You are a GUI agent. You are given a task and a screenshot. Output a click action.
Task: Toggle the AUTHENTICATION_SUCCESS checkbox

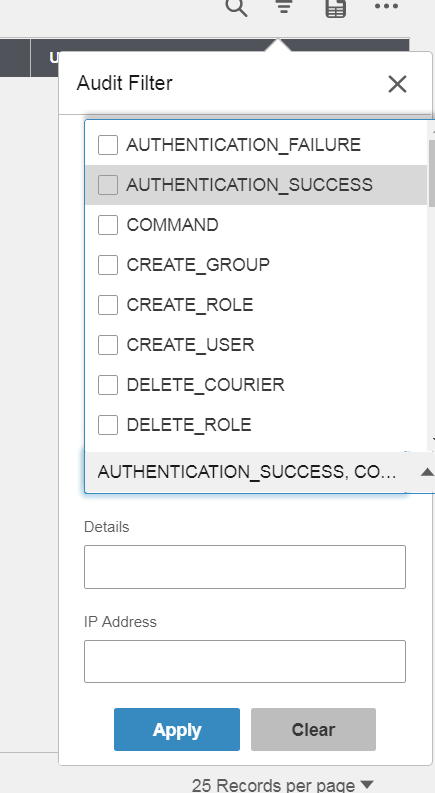click(x=108, y=185)
